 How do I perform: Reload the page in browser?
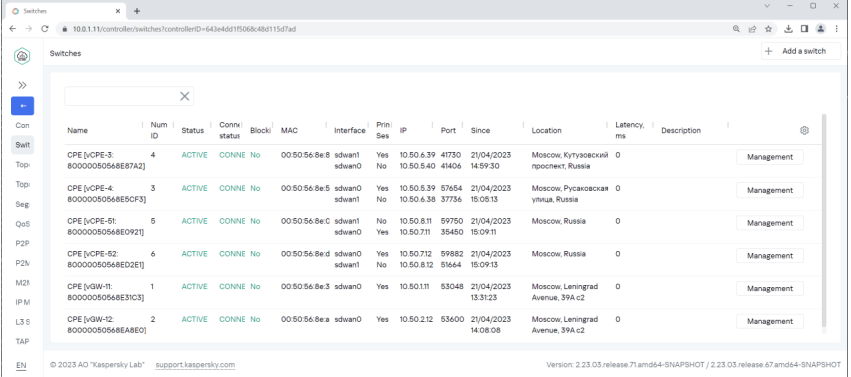pos(45,29)
